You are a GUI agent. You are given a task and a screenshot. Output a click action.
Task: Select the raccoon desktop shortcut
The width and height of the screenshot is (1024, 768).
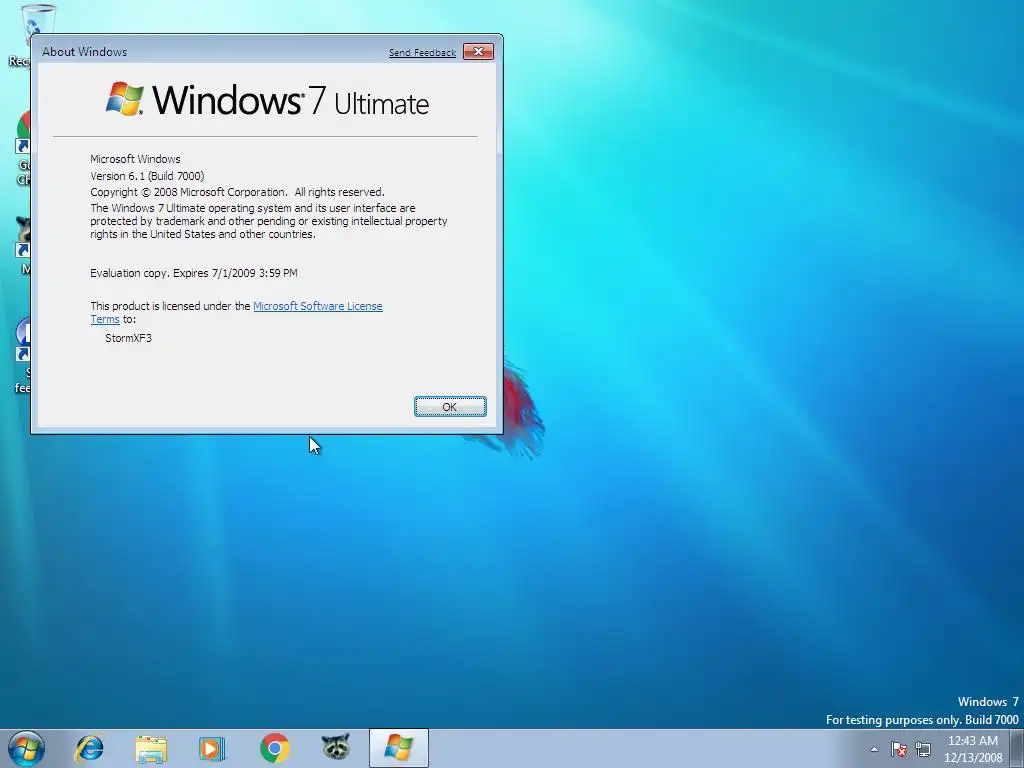point(24,245)
